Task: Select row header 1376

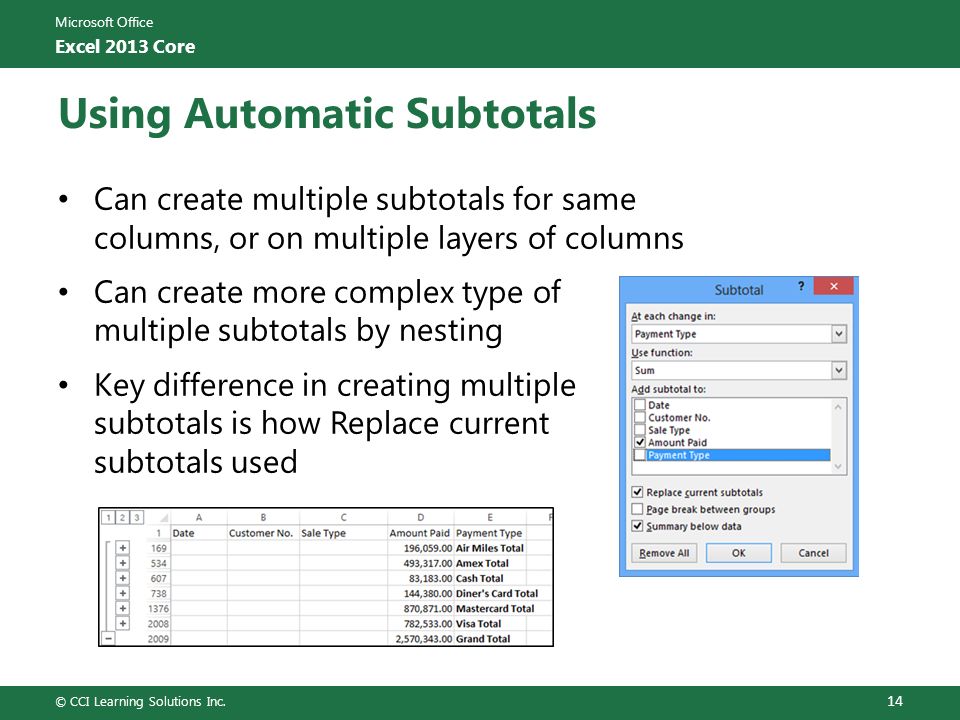Action: coord(158,609)
